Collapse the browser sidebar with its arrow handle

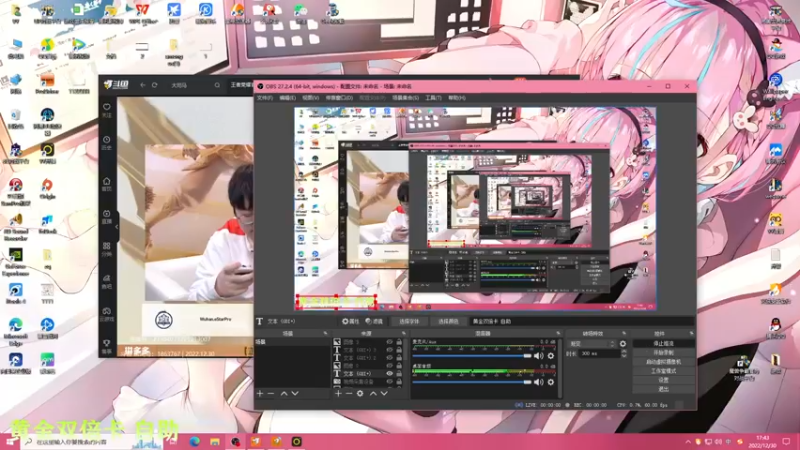click(117, 227)
